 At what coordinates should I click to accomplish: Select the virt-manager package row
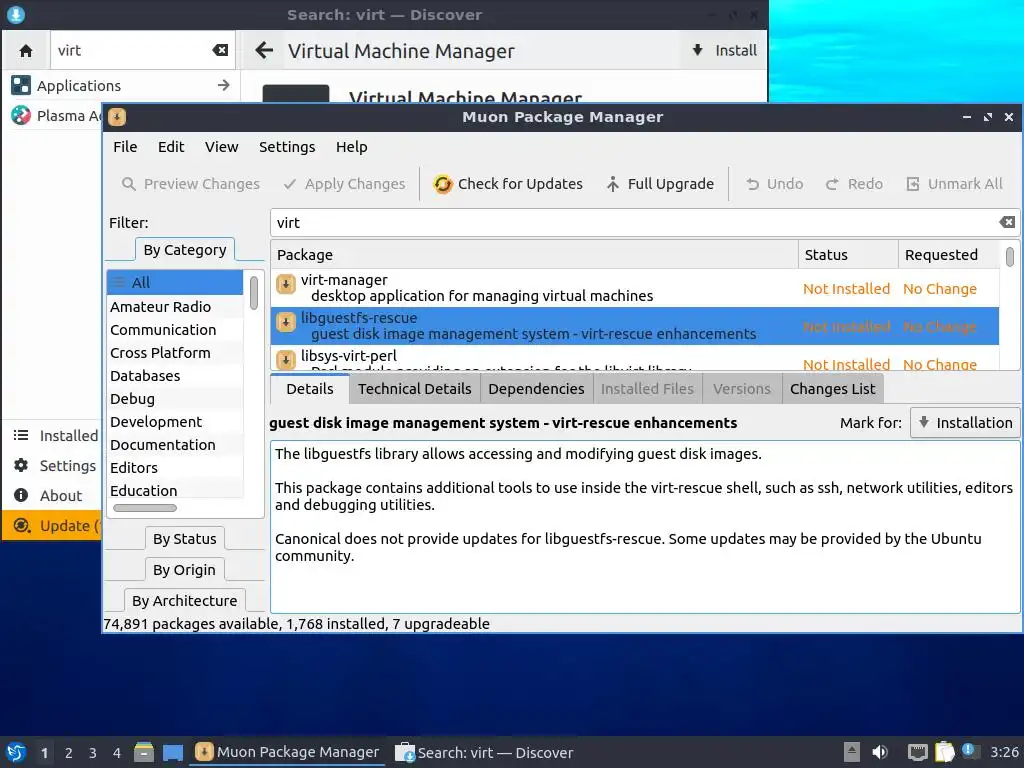635,288
